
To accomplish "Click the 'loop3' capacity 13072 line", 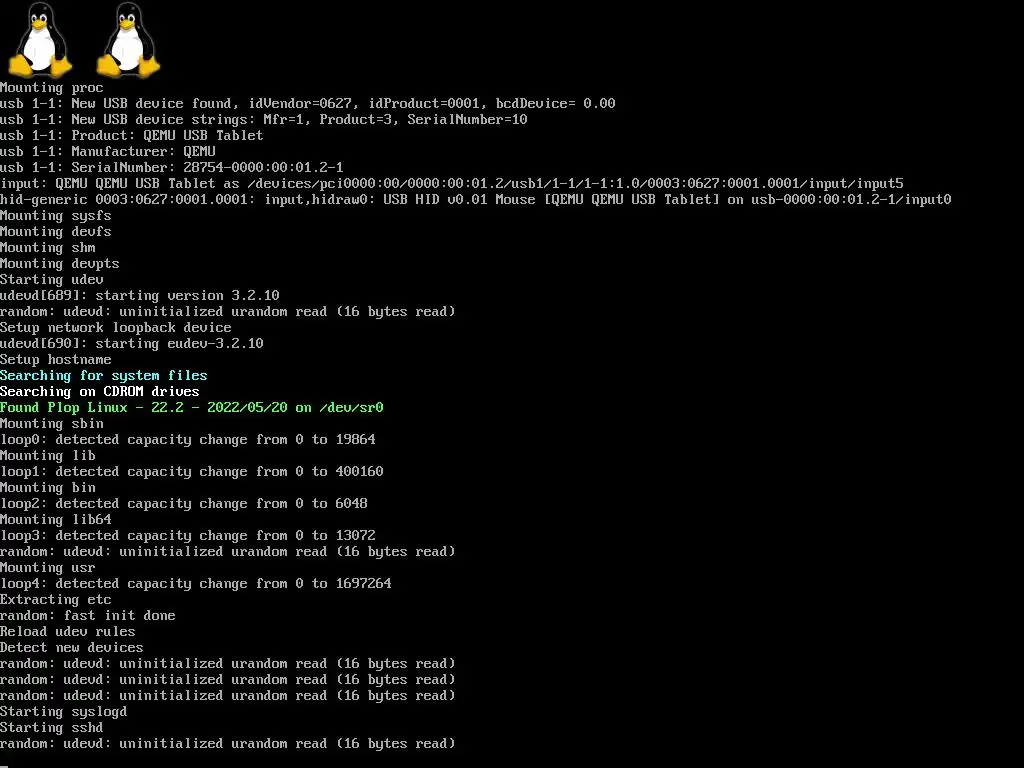I will click(188, 536).
